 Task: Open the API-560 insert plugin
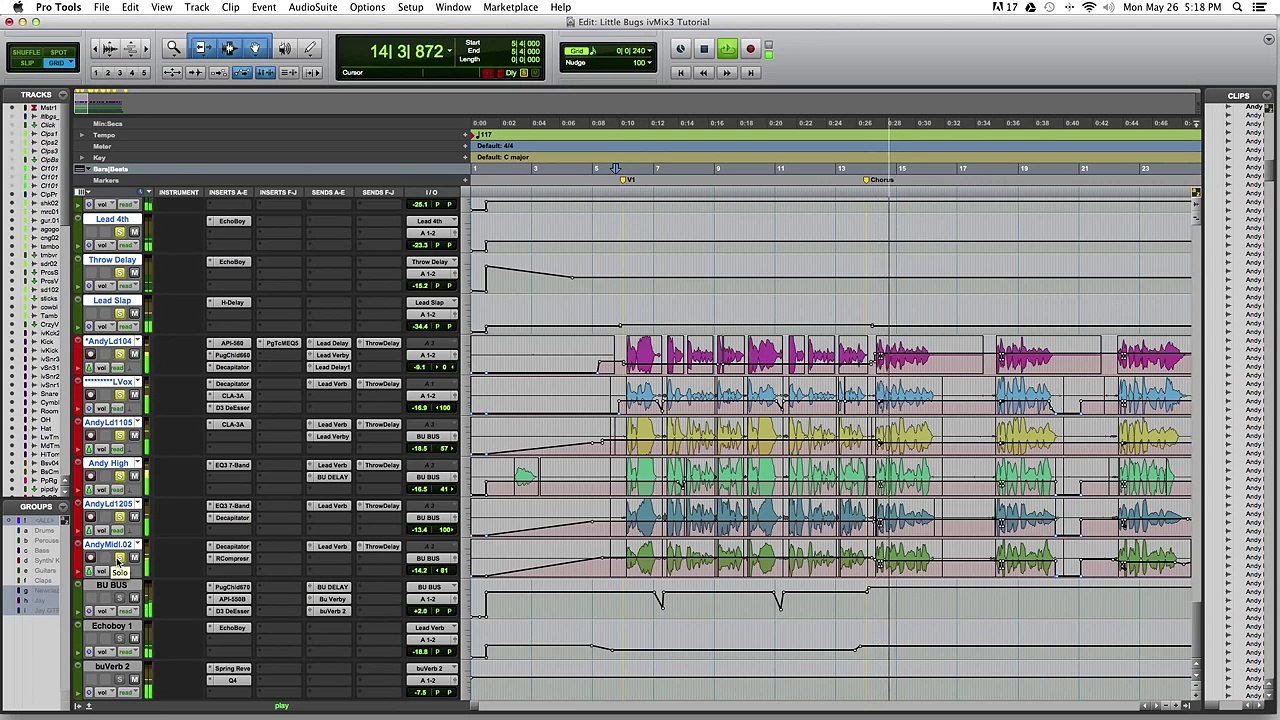(231, 343)
